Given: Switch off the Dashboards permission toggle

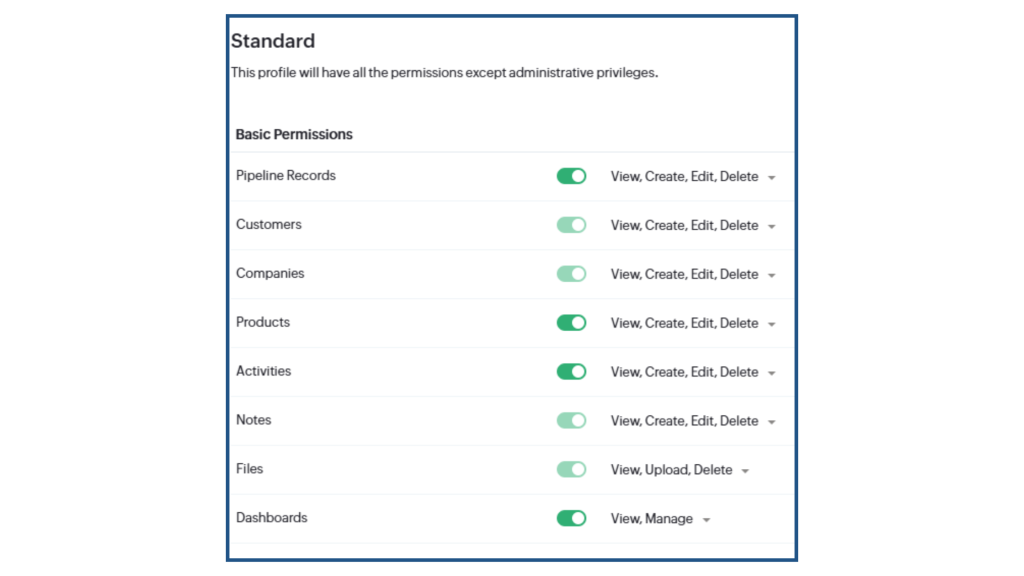Looking at the screenshot, I should coord(571,519).
